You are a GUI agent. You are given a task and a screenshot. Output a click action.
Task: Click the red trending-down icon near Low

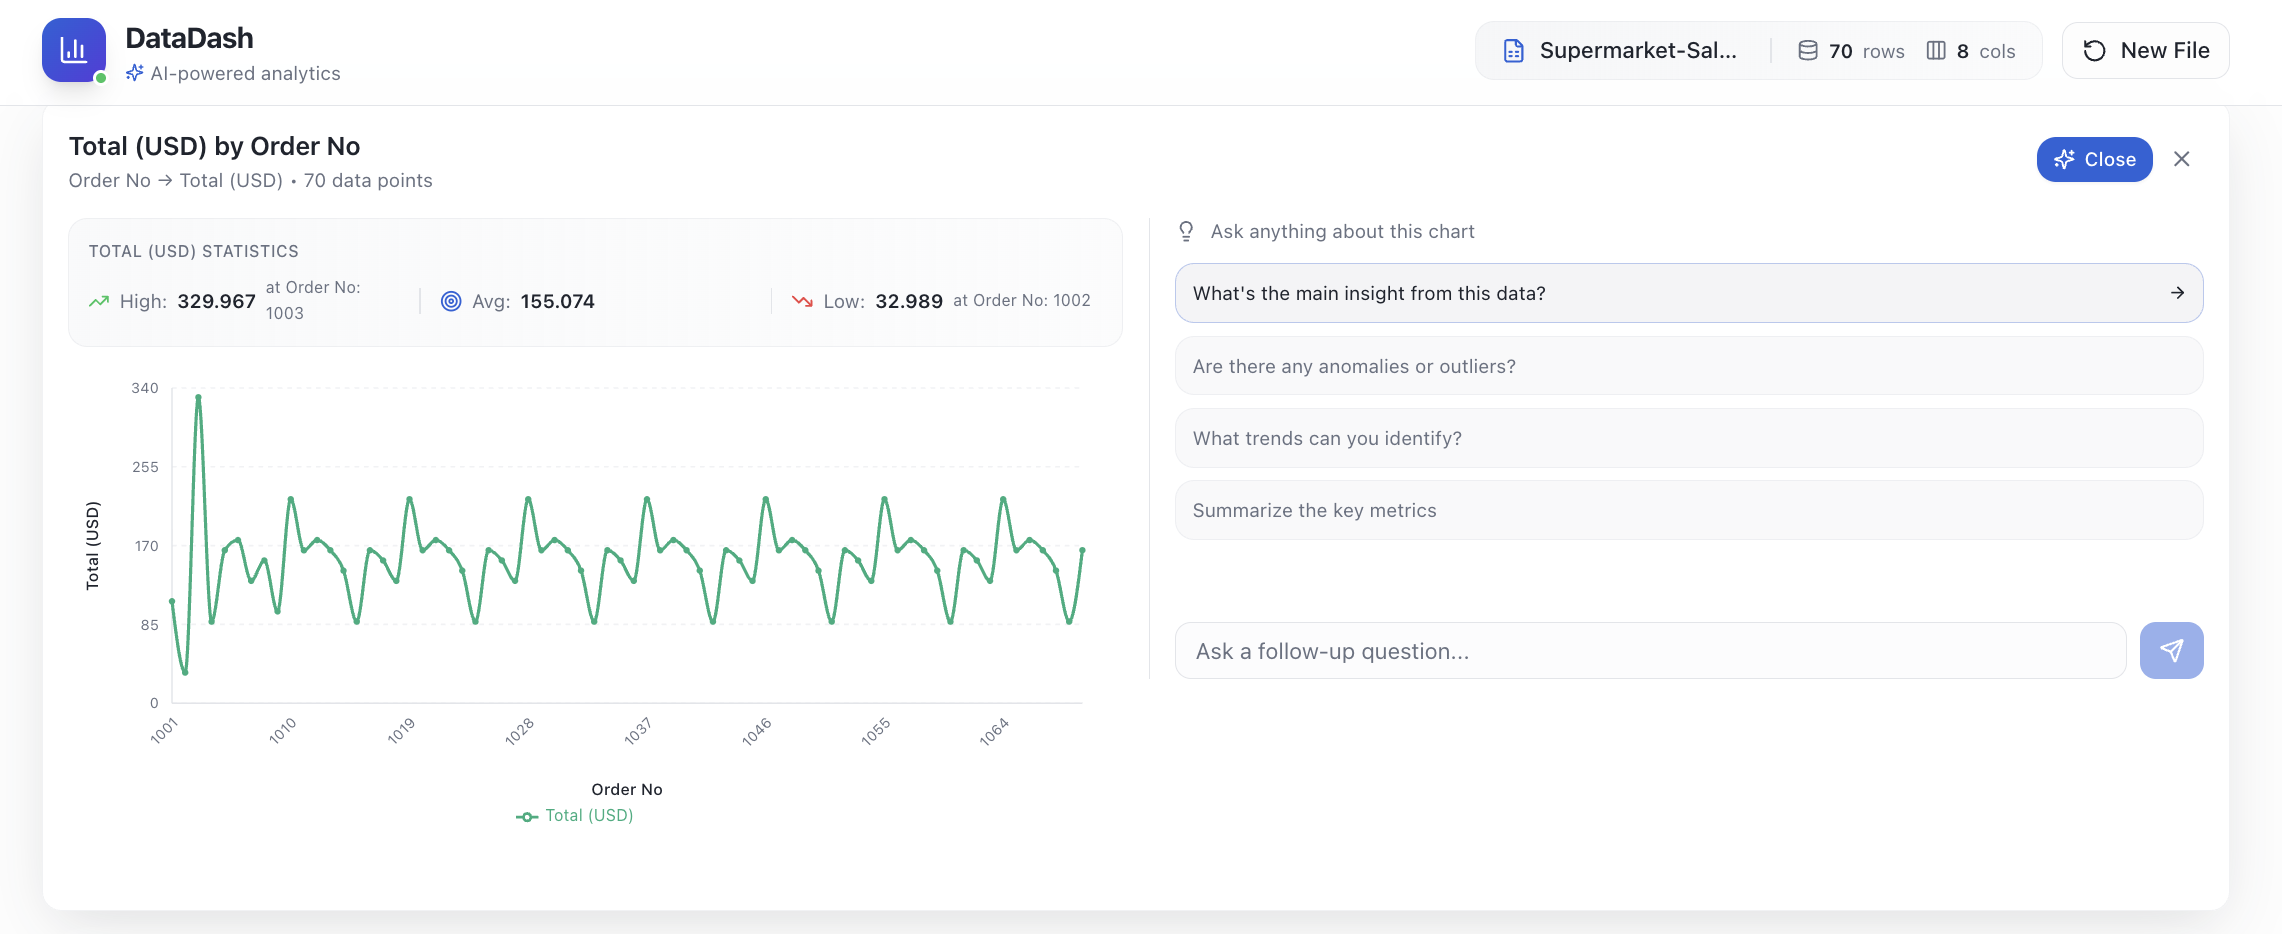[804, 301]
